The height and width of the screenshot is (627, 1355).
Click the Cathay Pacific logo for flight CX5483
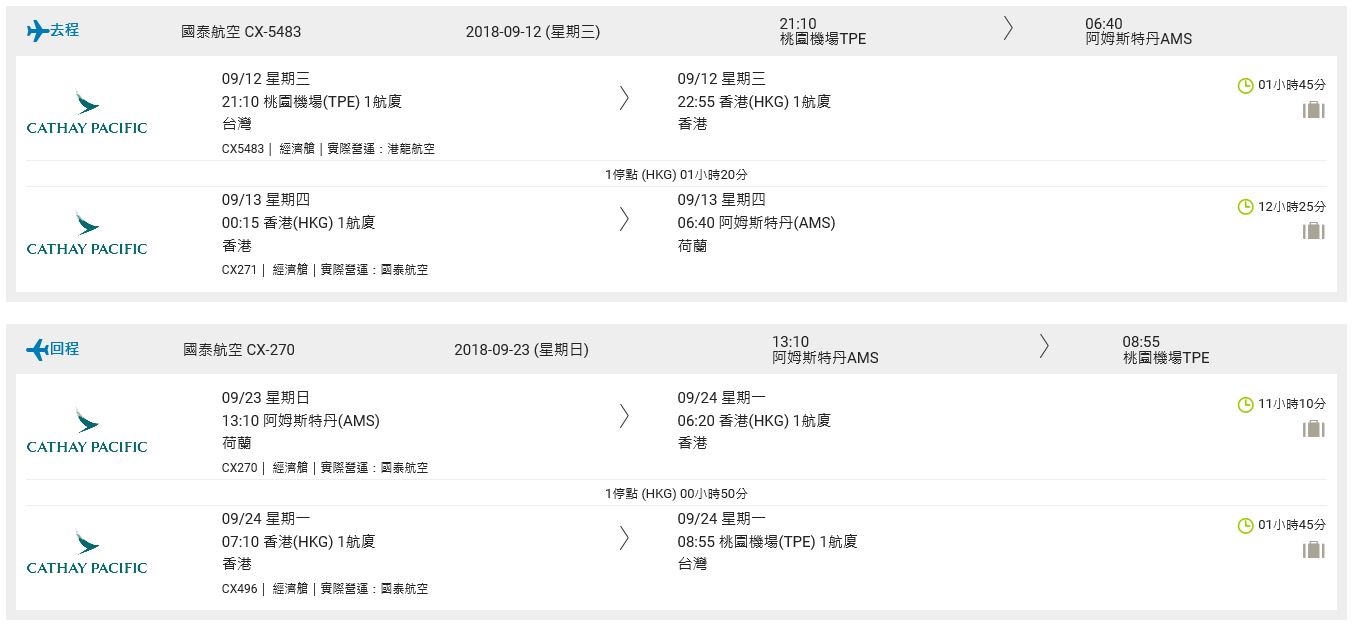(x=87, y=113)
